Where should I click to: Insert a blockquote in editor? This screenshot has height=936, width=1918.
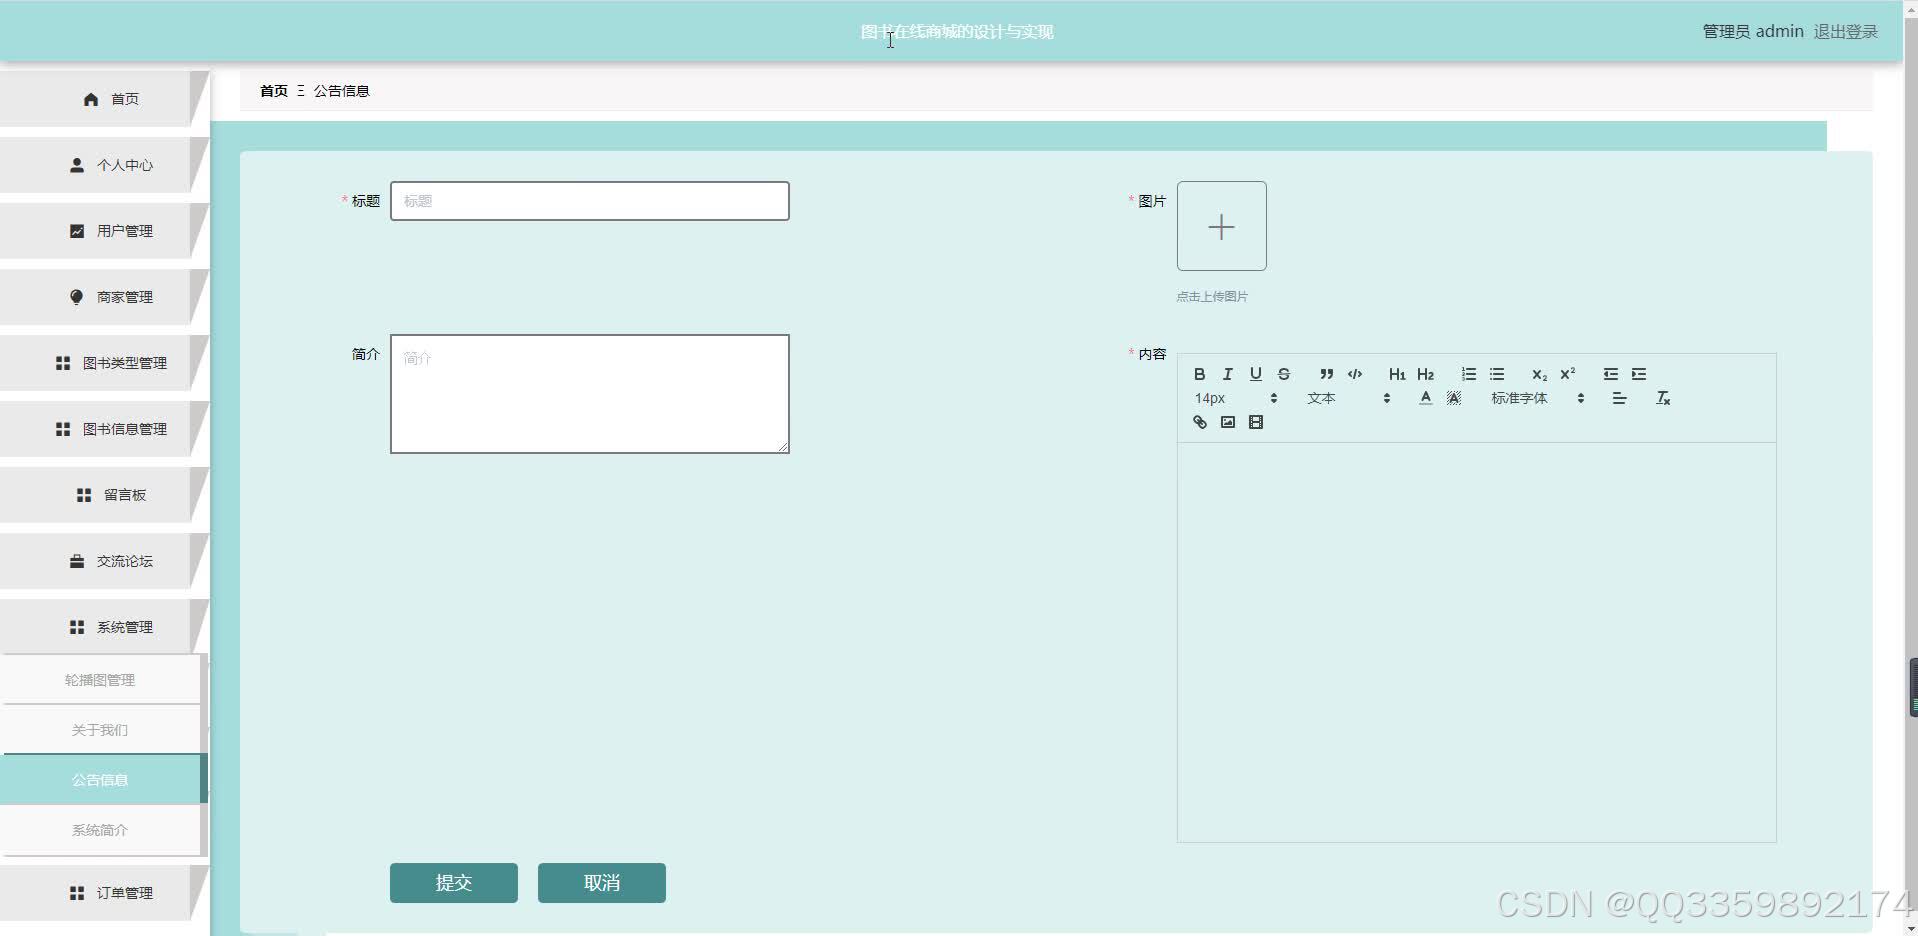point(1326,374)
